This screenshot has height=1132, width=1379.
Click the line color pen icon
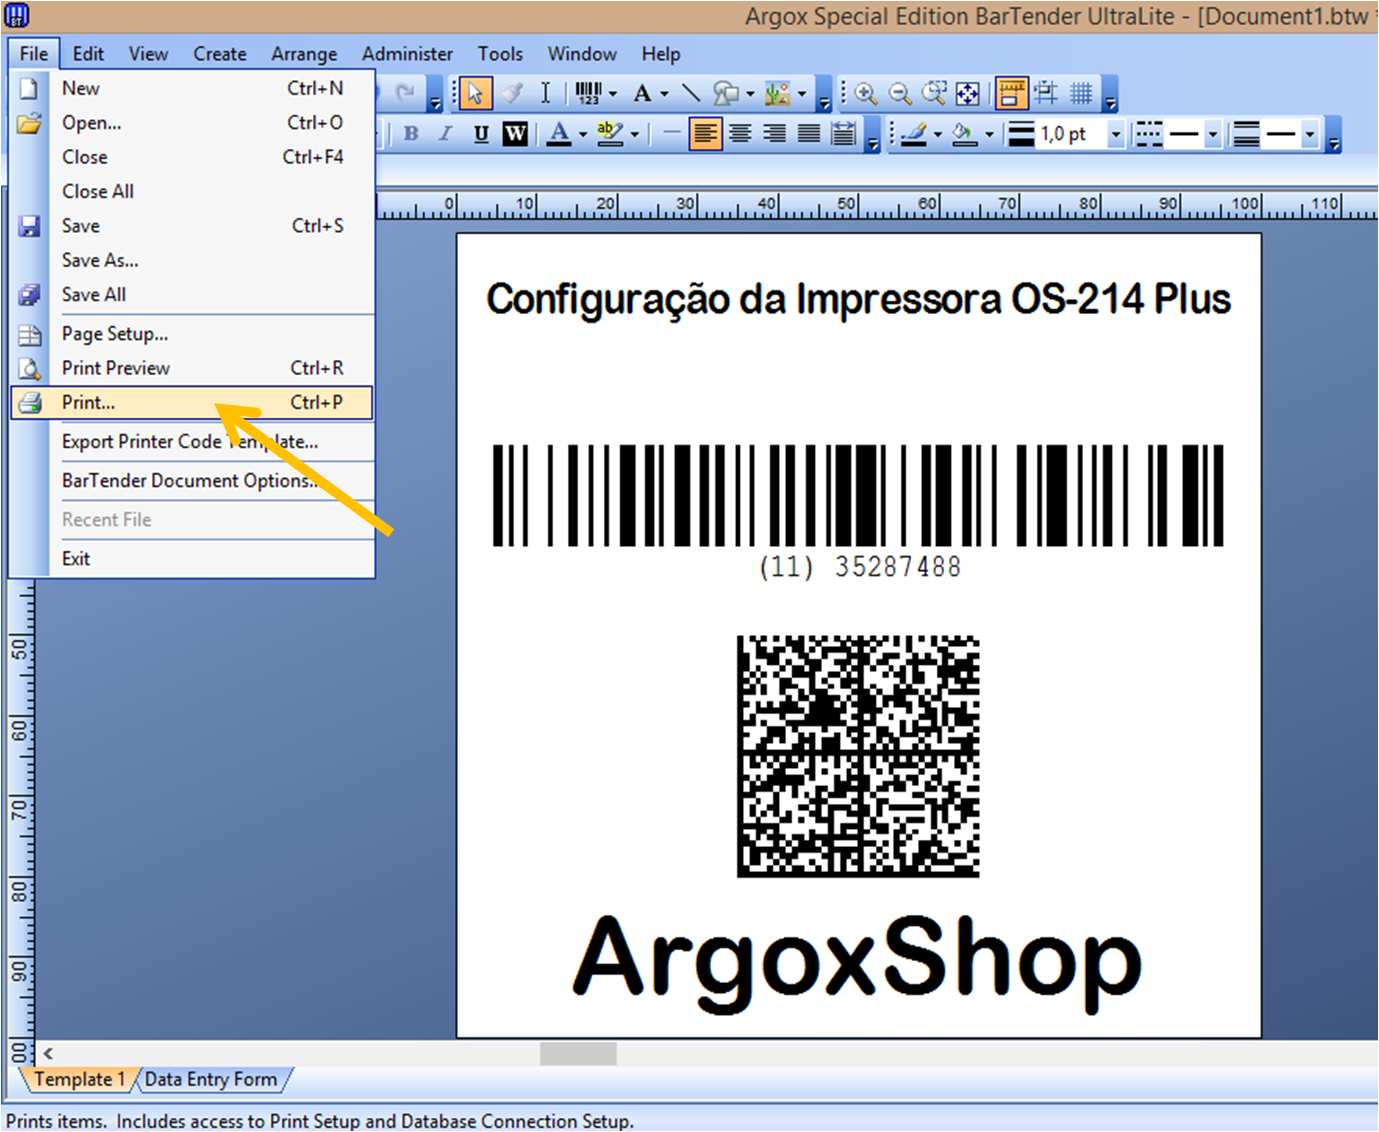pyautogui.click(x=913, y=134)
